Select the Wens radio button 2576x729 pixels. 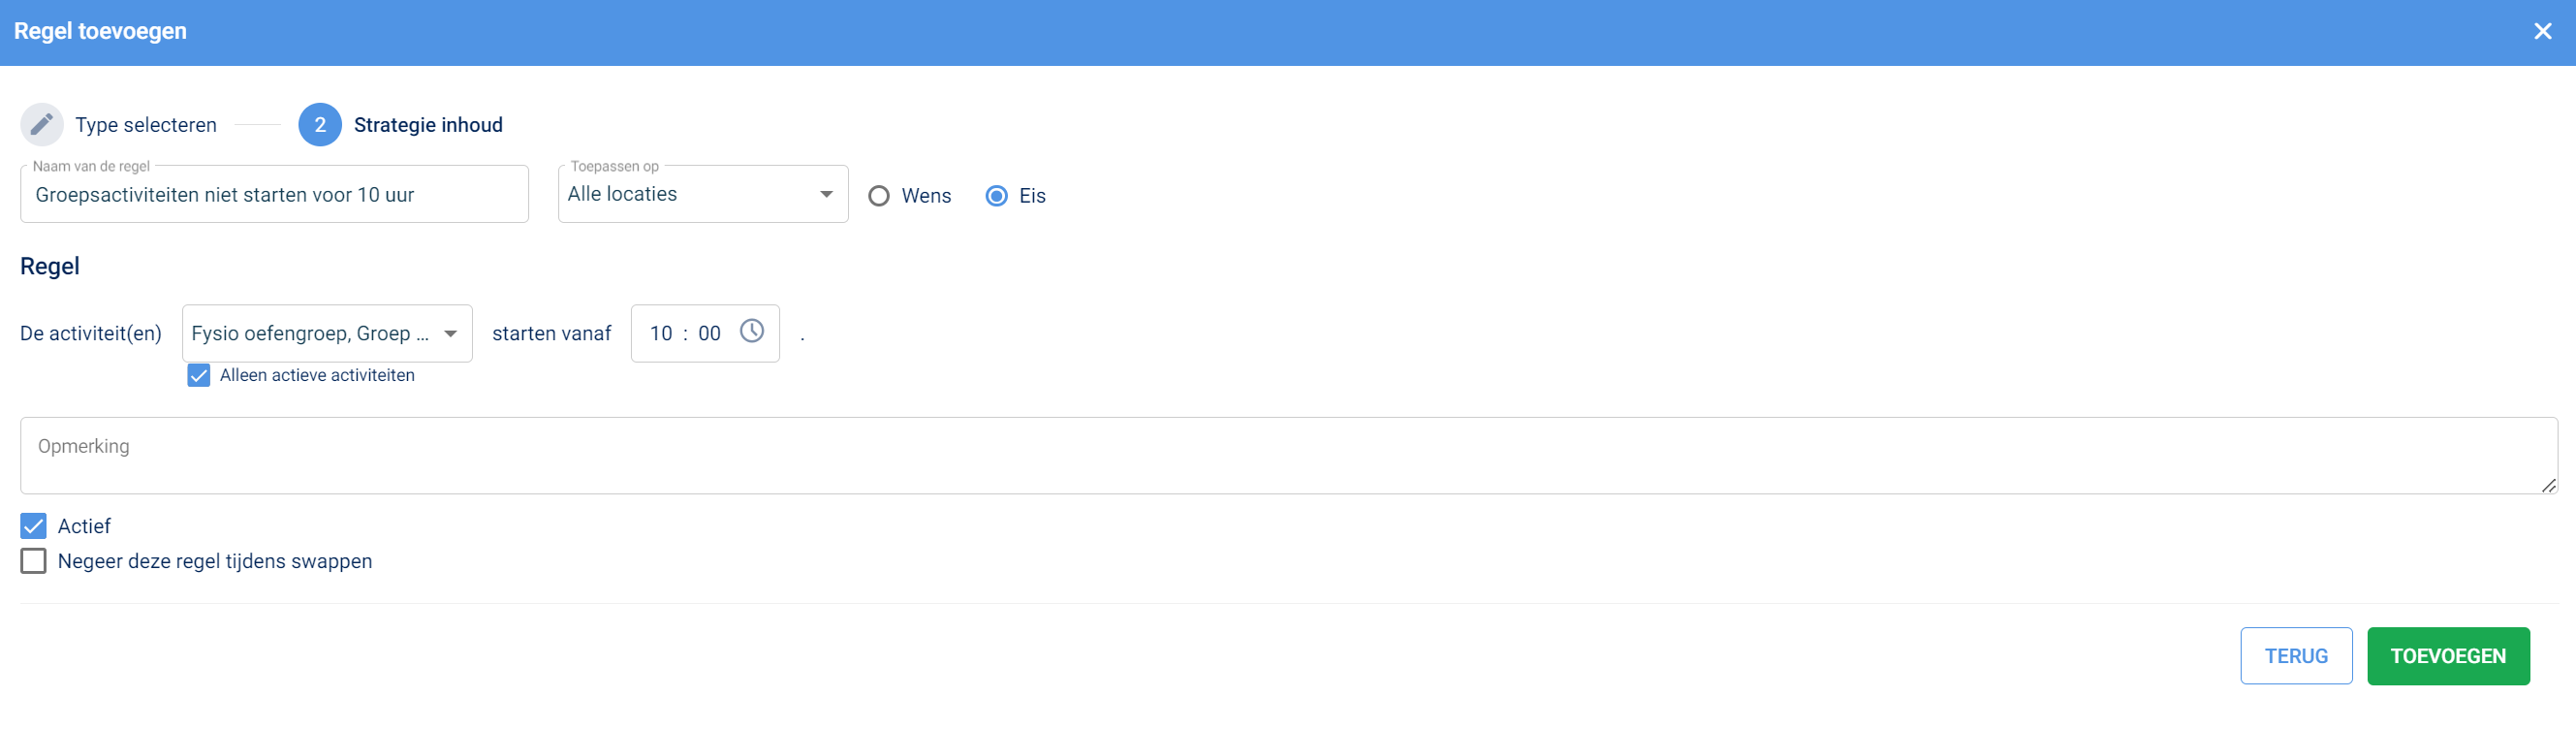click(879, 196)
